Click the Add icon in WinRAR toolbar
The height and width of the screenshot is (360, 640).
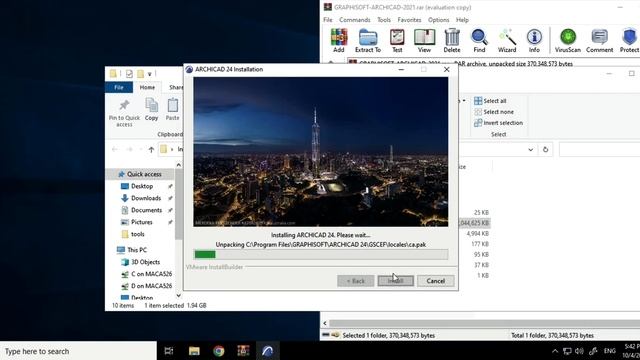338,40
